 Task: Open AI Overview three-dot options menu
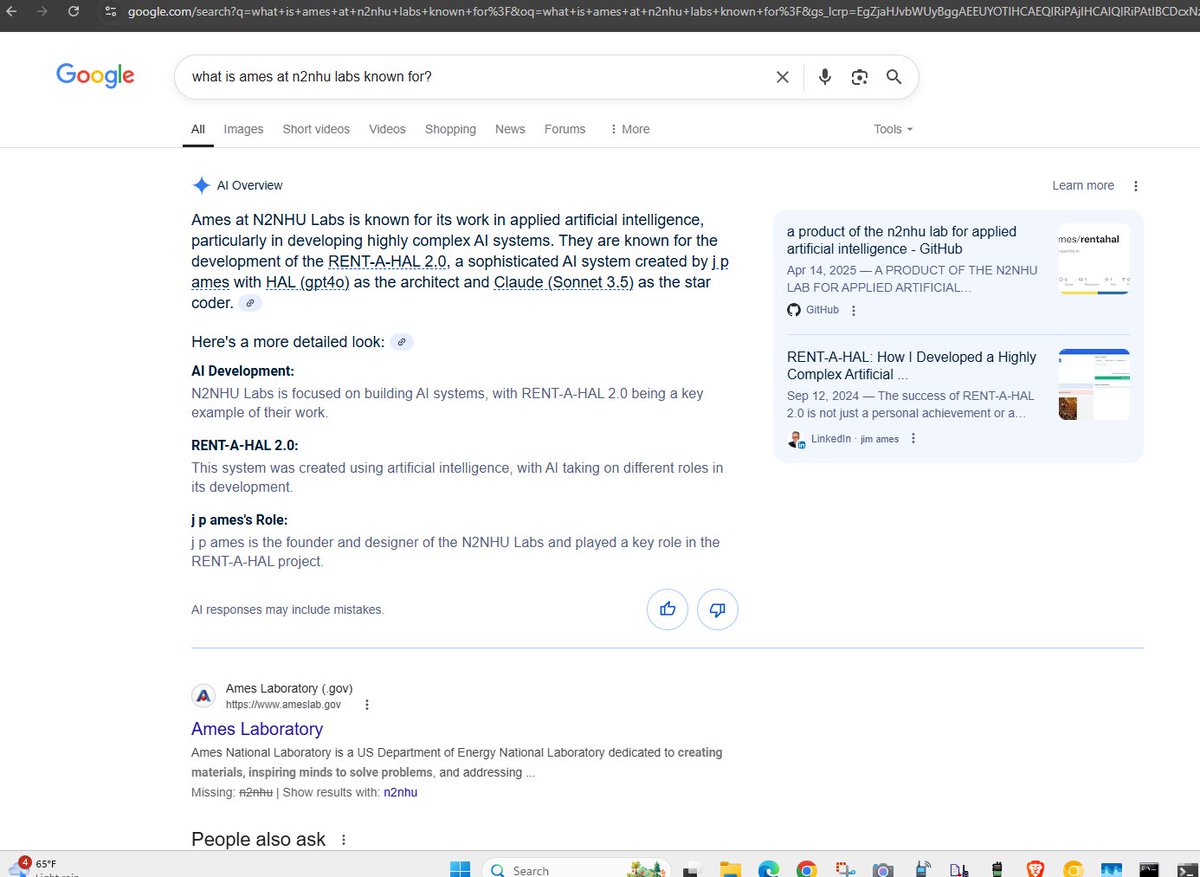[1135, 186]
